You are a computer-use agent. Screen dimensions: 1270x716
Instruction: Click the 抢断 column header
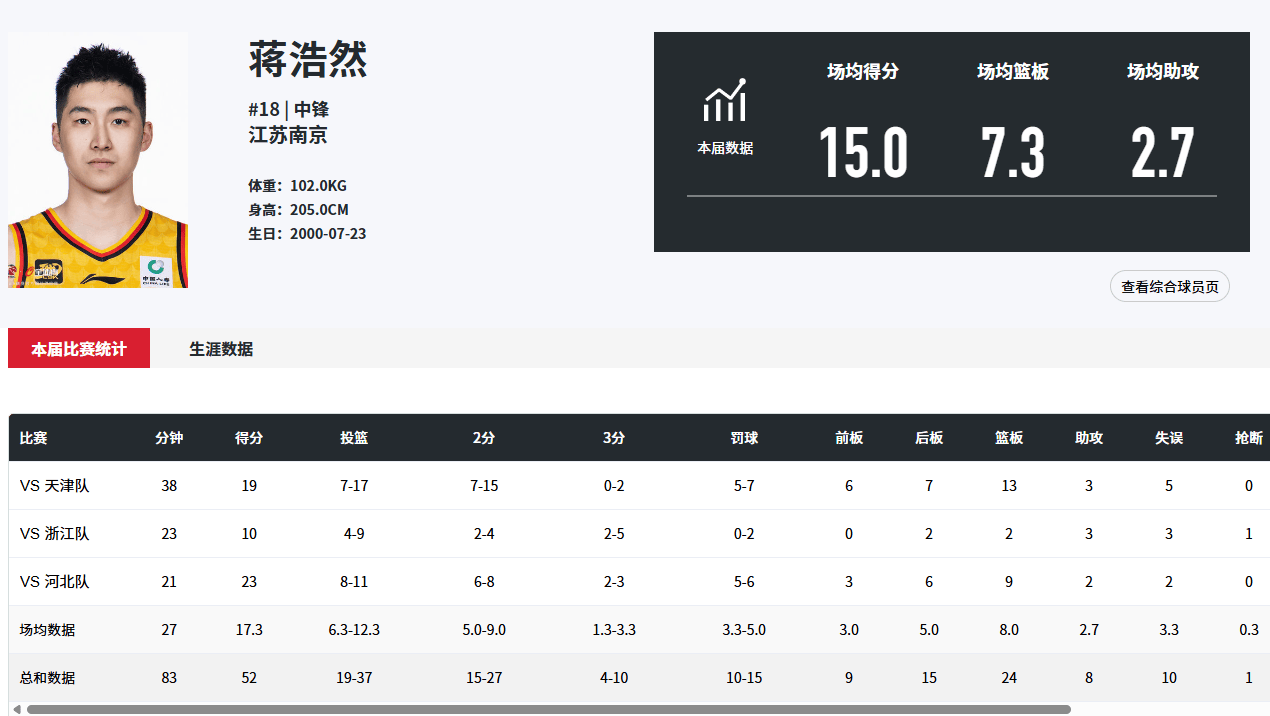pos(1249,438)
